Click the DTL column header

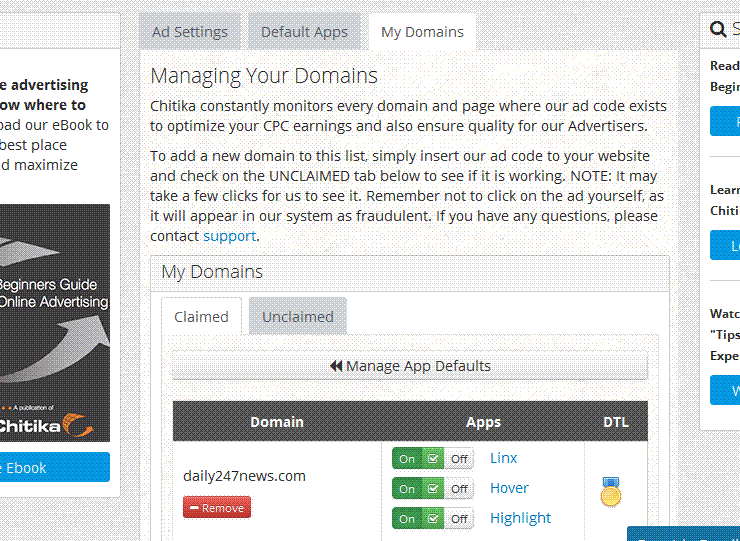pos(616,422)
